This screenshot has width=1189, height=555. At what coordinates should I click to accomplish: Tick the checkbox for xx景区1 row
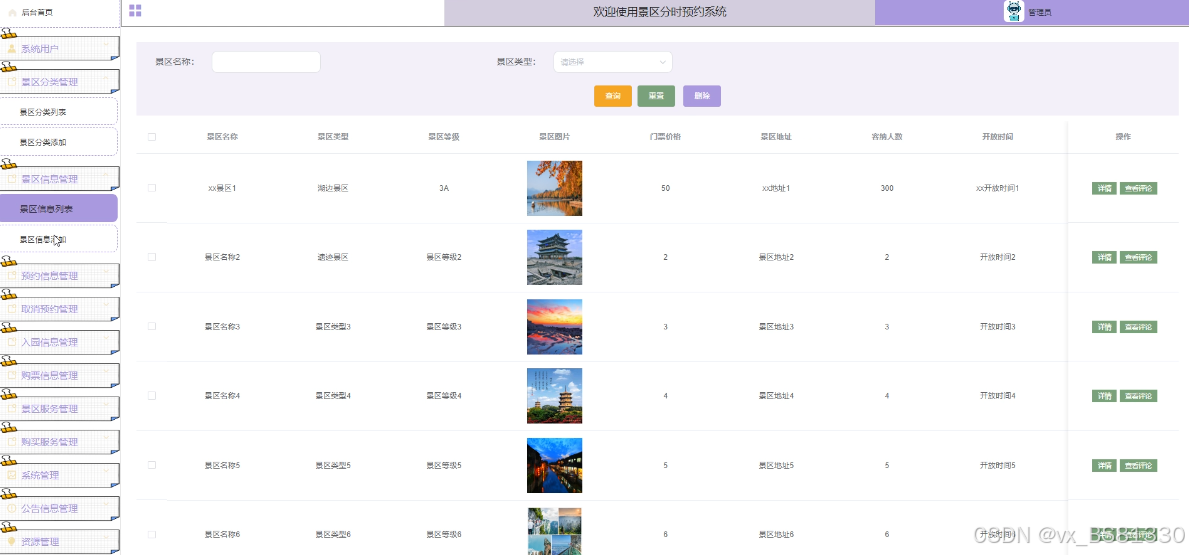coord(152,187)
